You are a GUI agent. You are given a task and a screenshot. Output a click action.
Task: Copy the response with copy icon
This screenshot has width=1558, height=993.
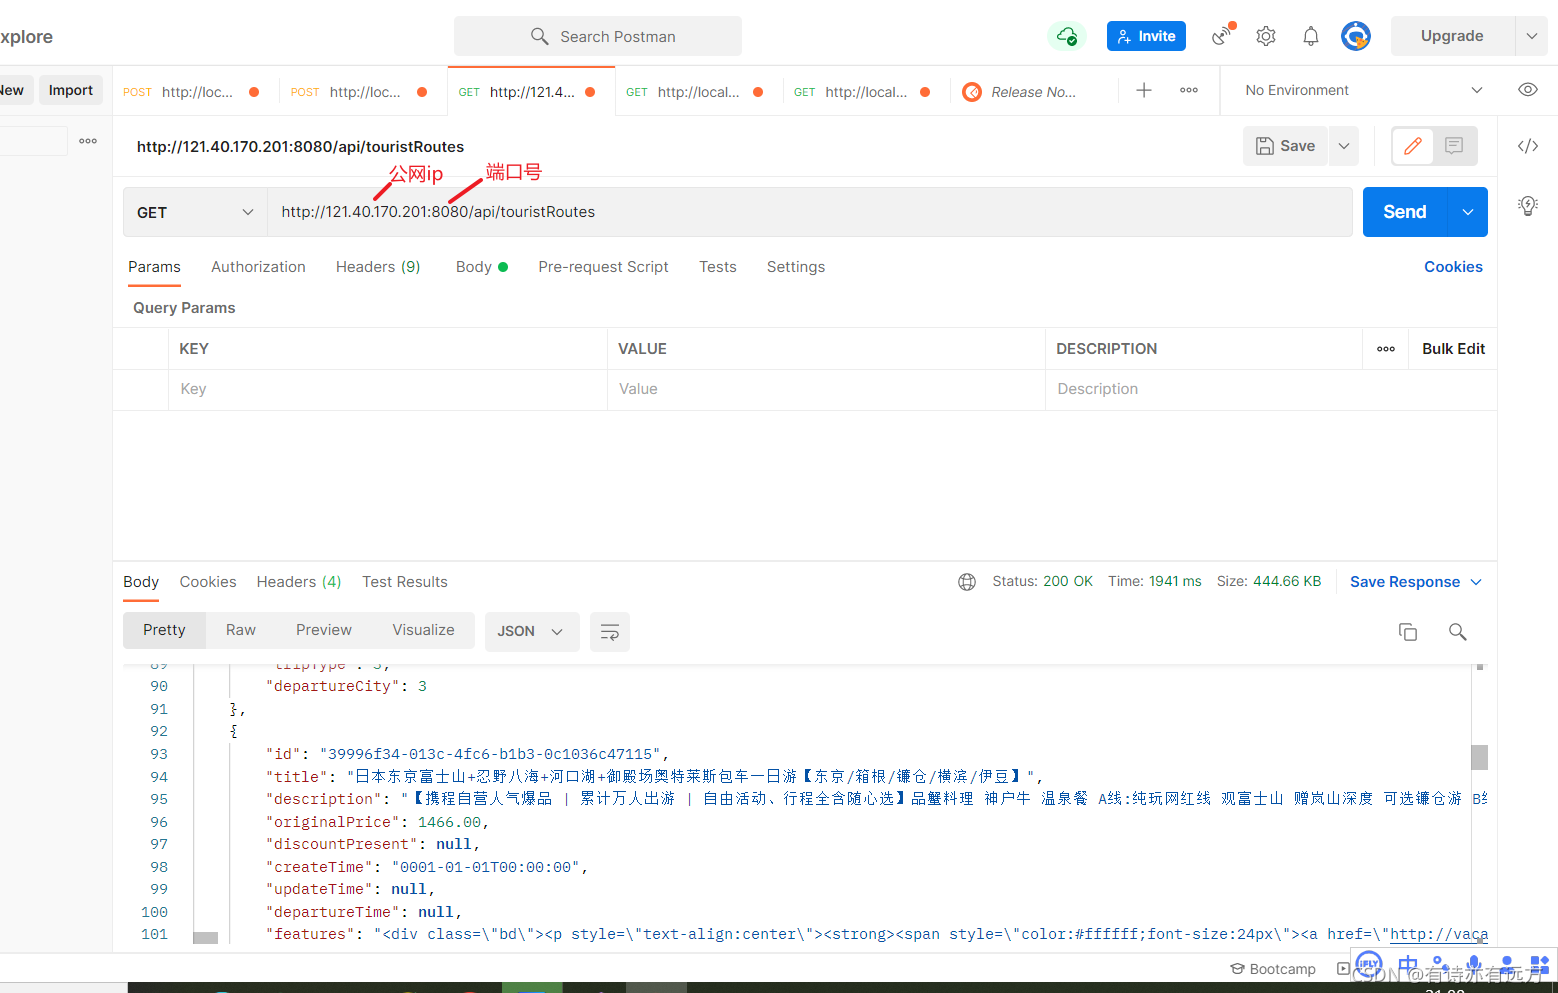coord(1408,632)
